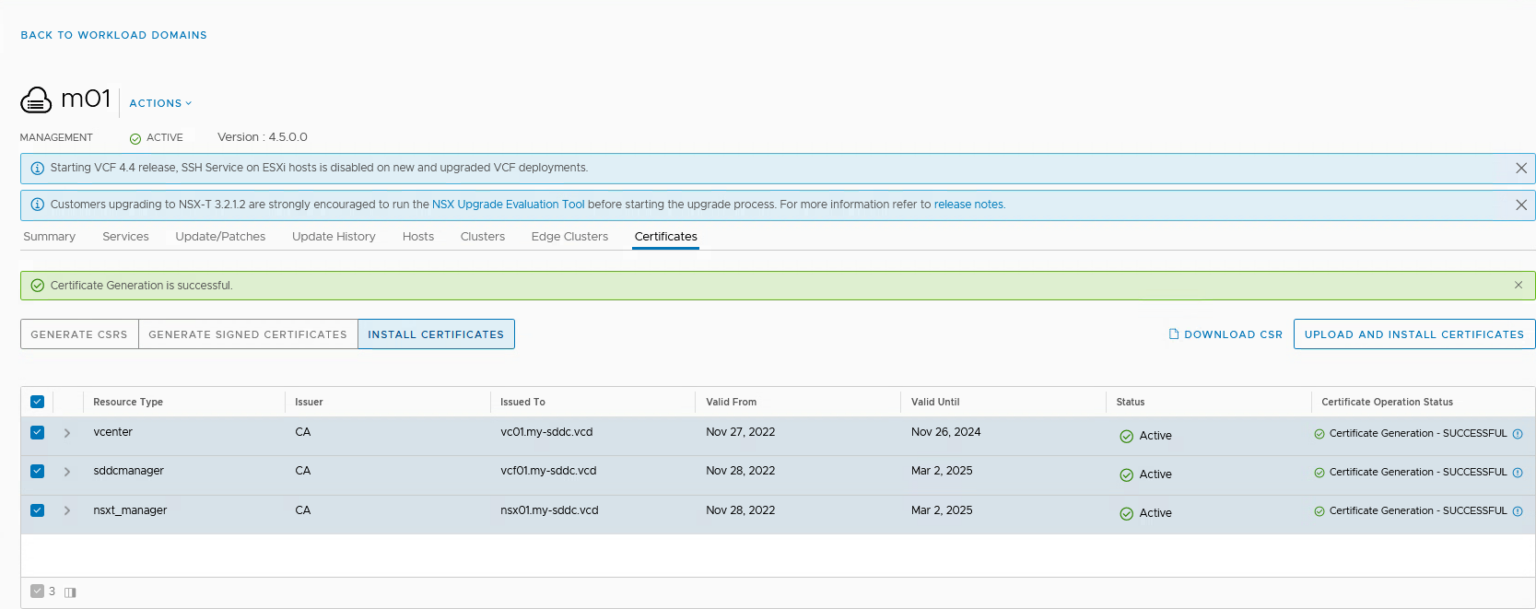Click the nsxt_manager resource type text
This screenshot has height=609, width=1536.
click(130, 510)
